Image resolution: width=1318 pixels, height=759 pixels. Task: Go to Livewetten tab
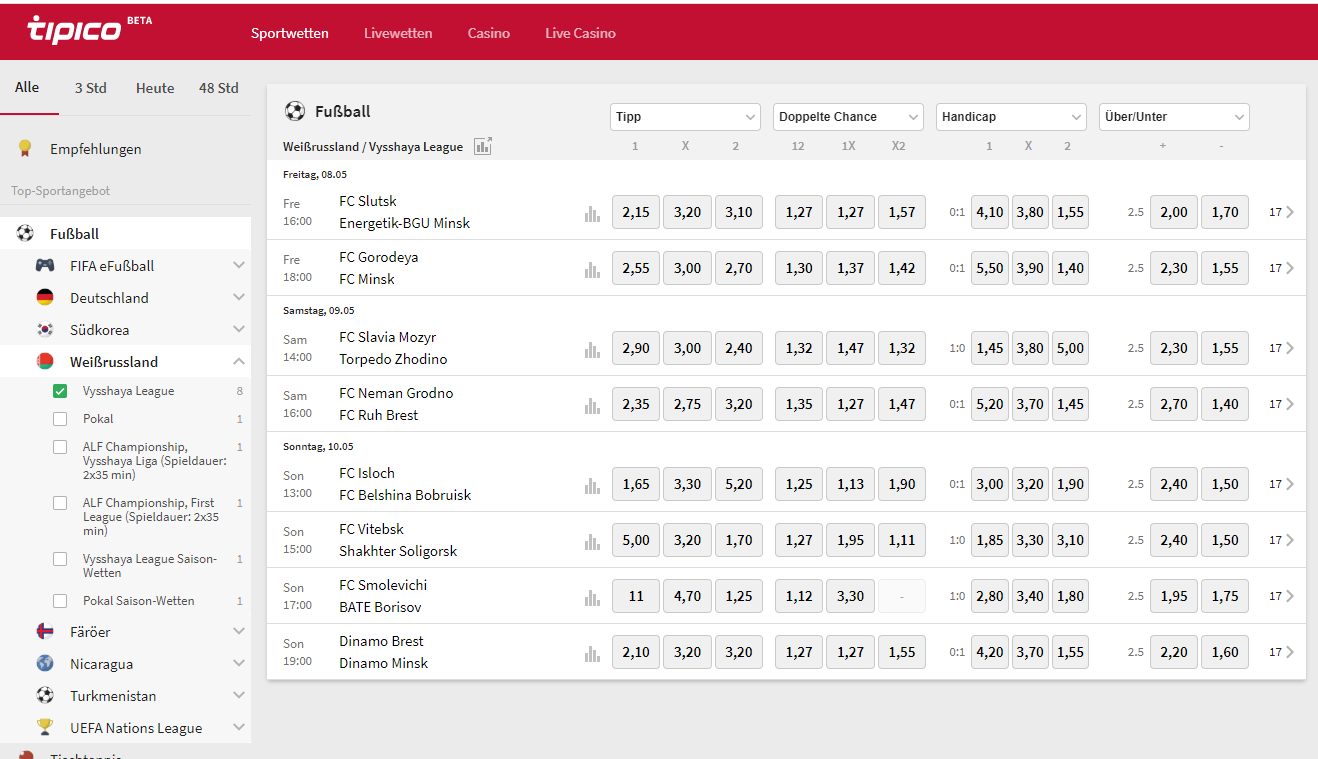[398, 33]
